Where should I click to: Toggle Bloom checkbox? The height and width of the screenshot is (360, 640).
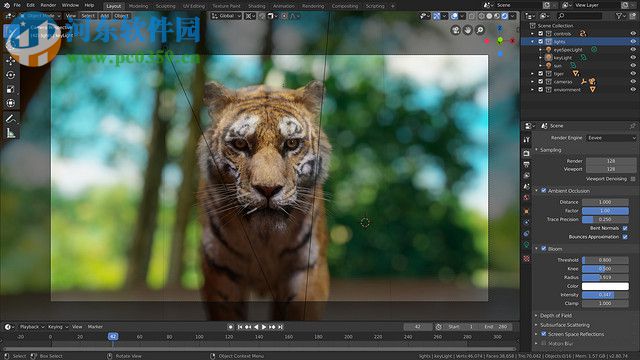tap(544, 249)
